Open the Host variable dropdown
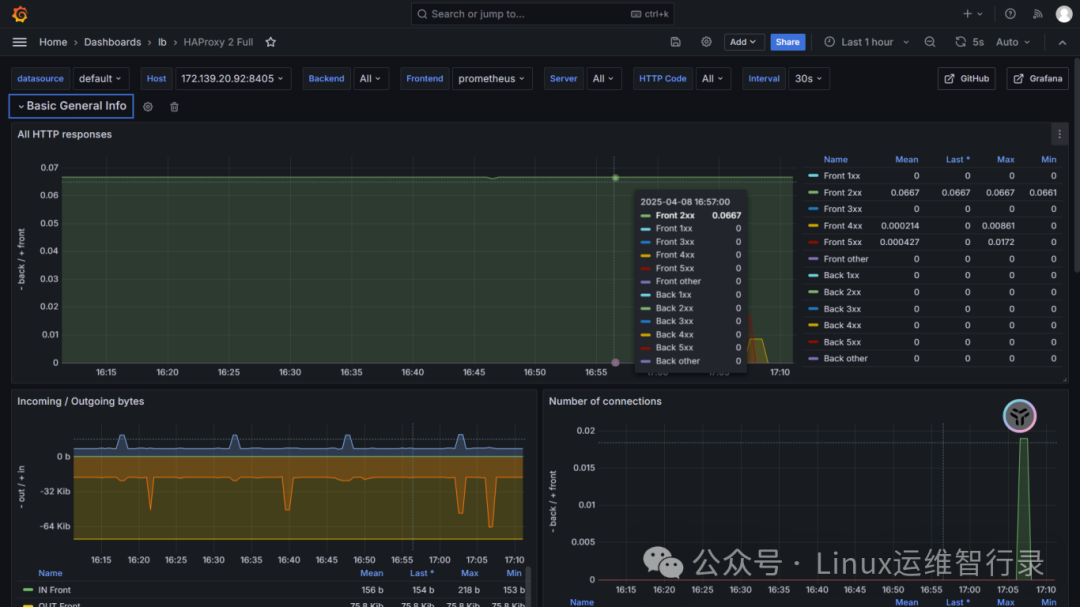This screenshot has width=1080, height=607. (233, 79)
